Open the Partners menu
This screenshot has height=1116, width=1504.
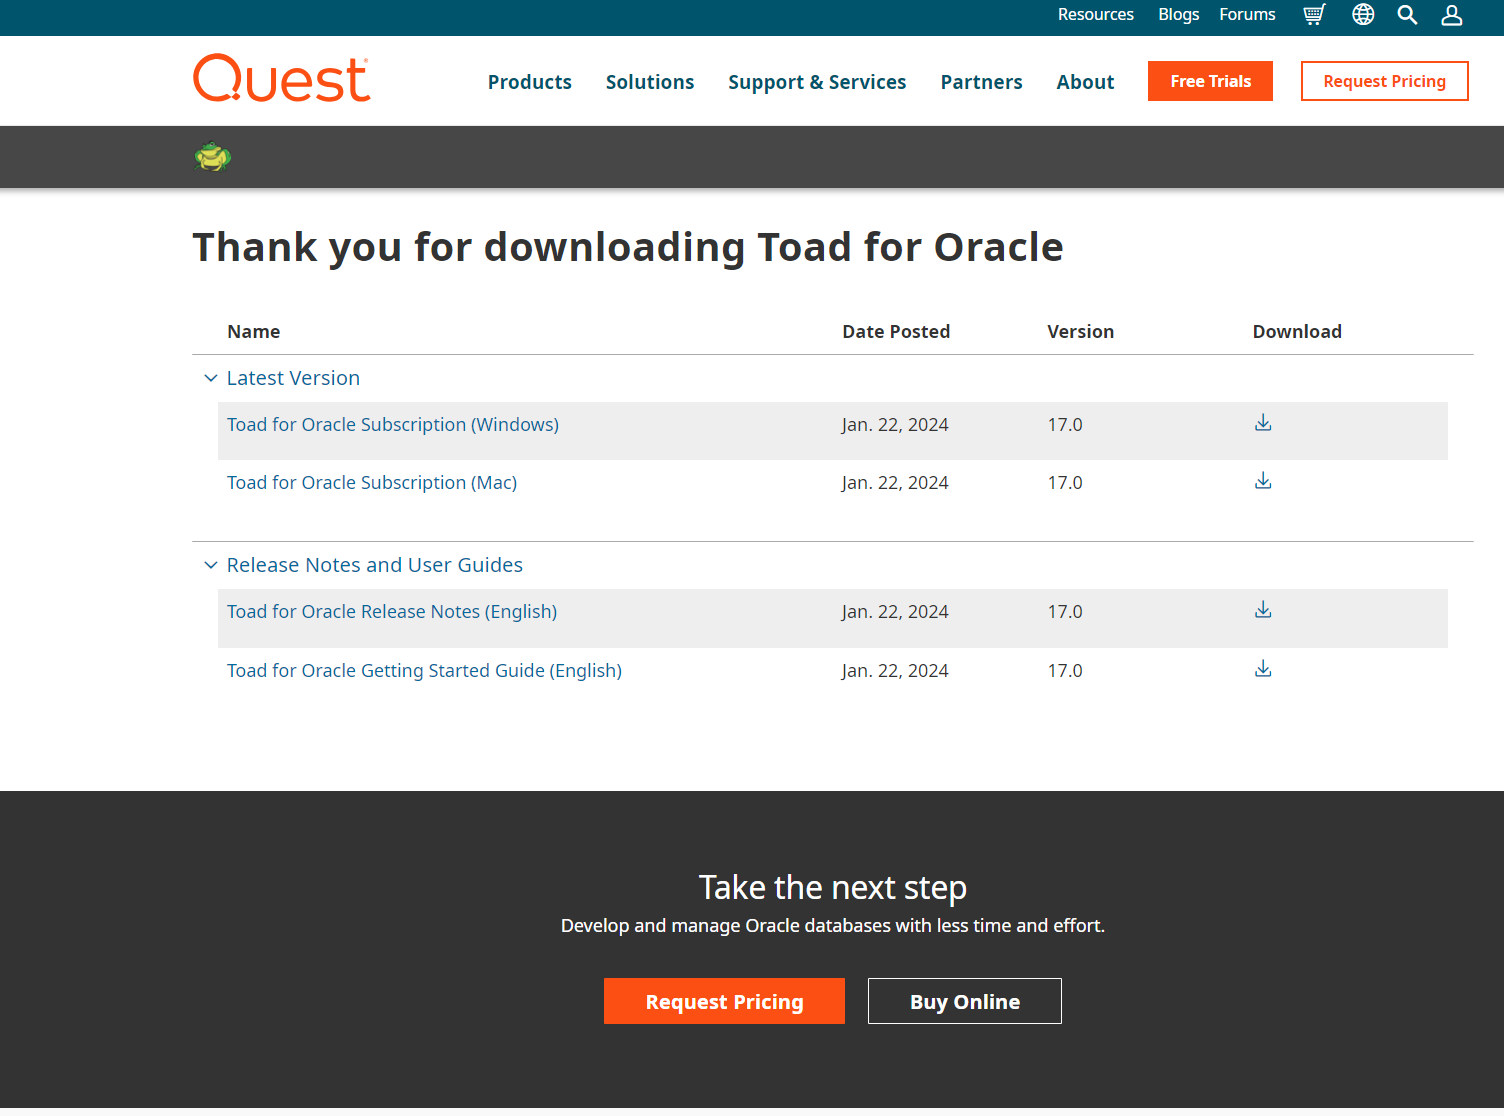pos(981,82)
